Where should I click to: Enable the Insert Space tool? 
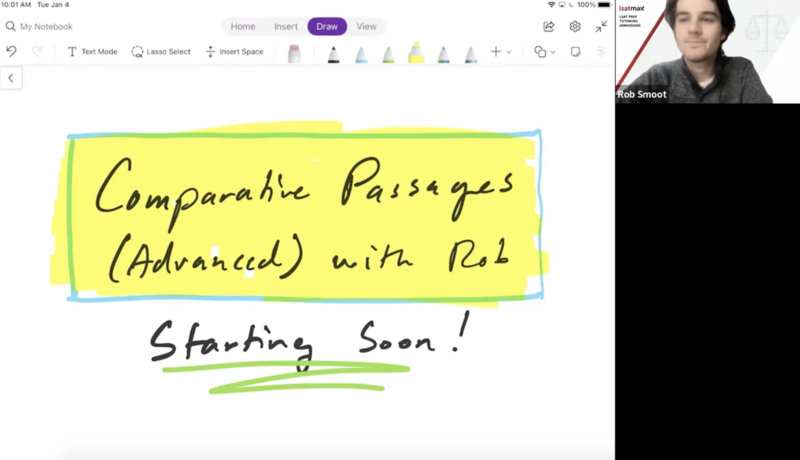234,52
